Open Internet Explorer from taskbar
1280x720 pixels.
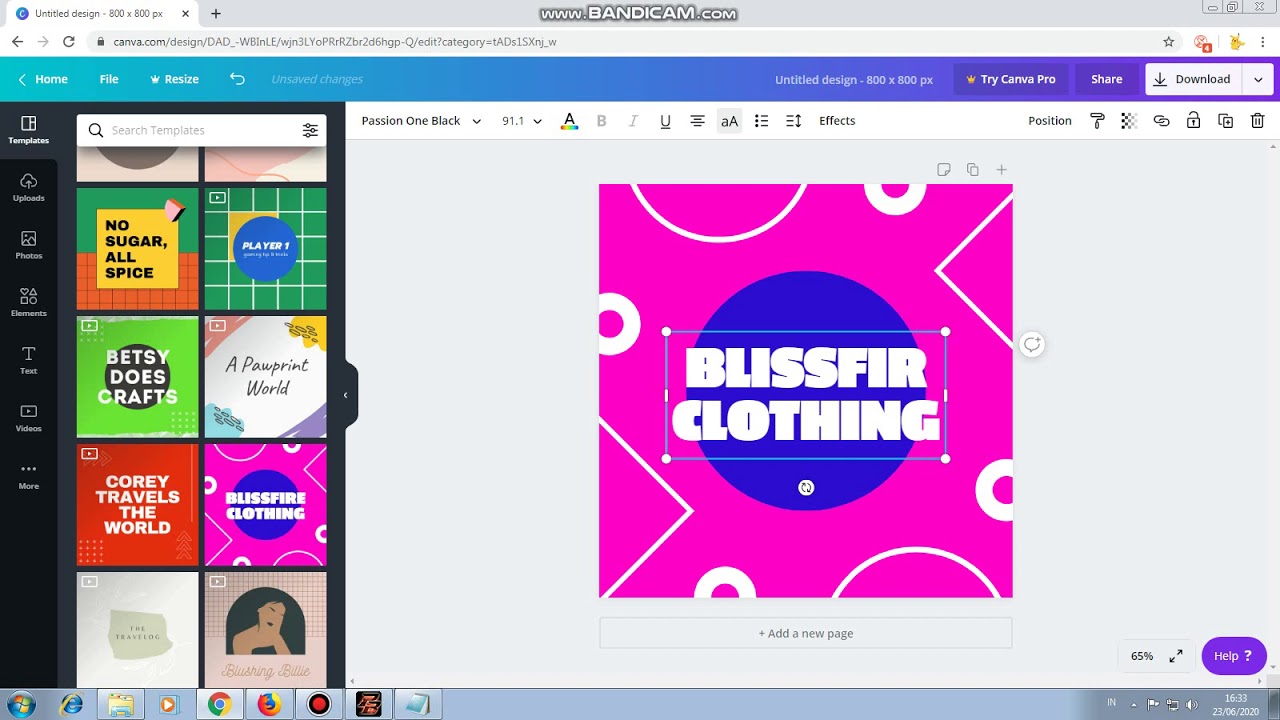click(71, 705)
